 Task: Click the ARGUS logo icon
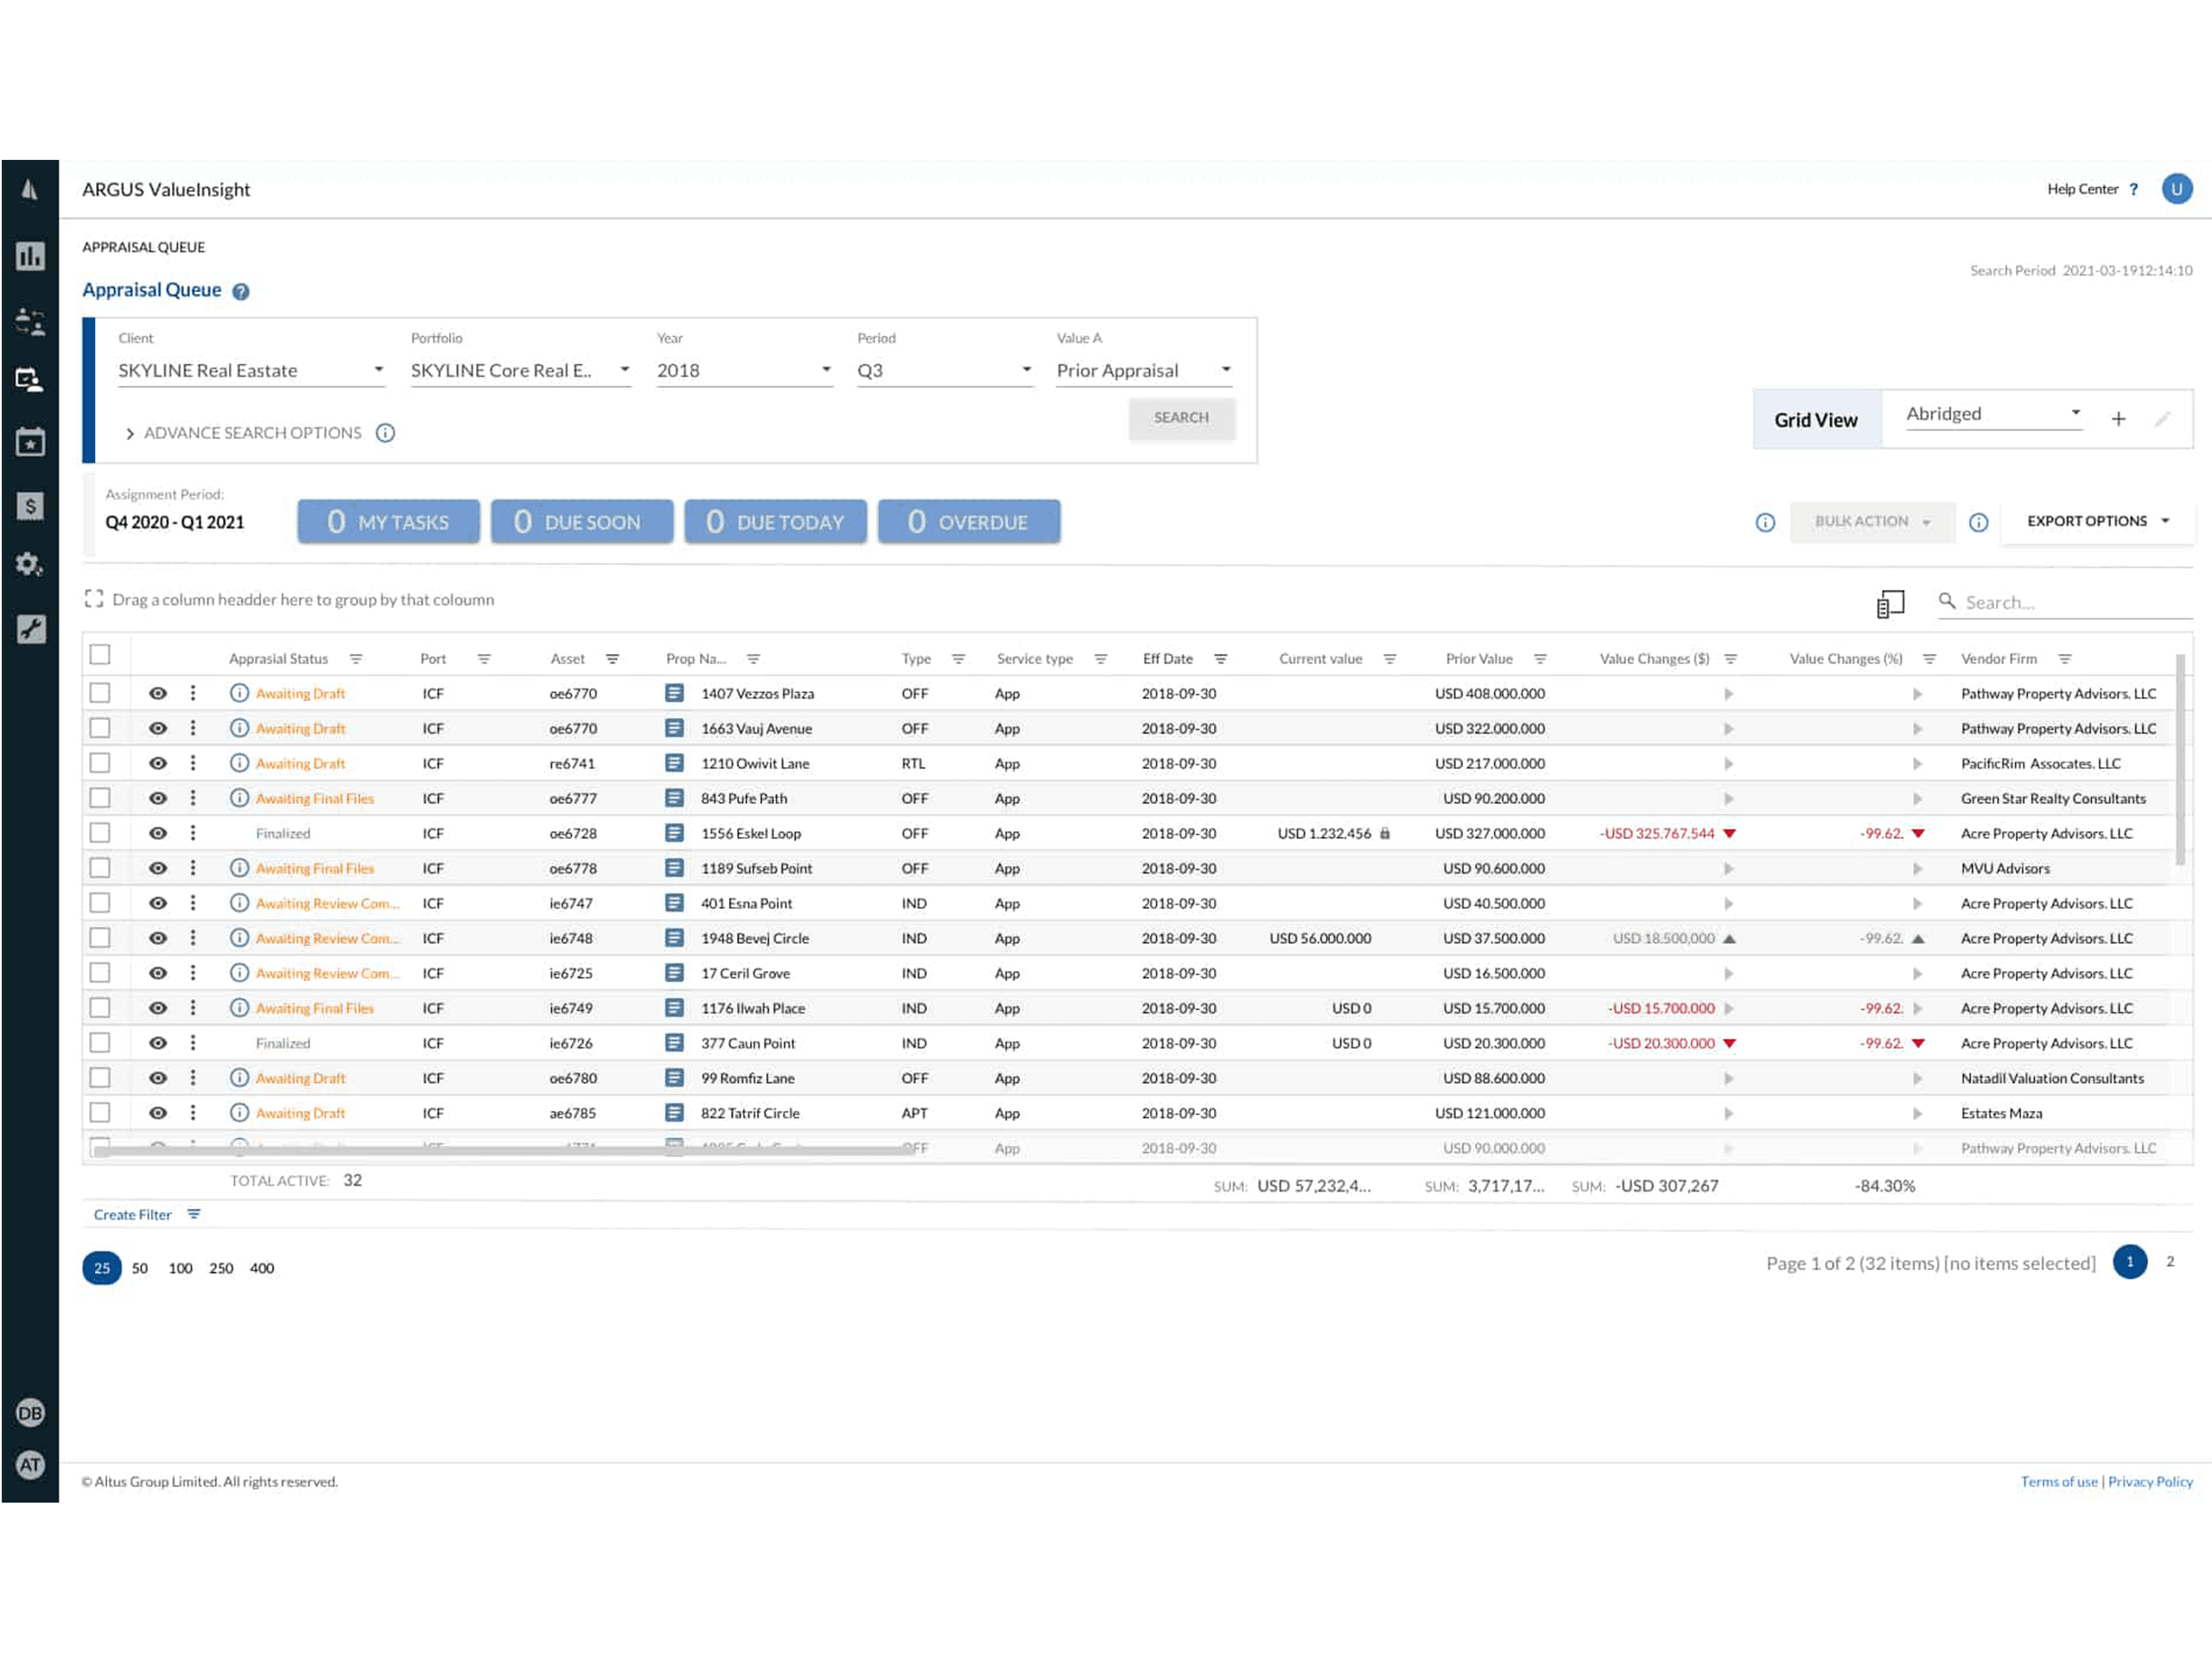[x=30, y=189]
